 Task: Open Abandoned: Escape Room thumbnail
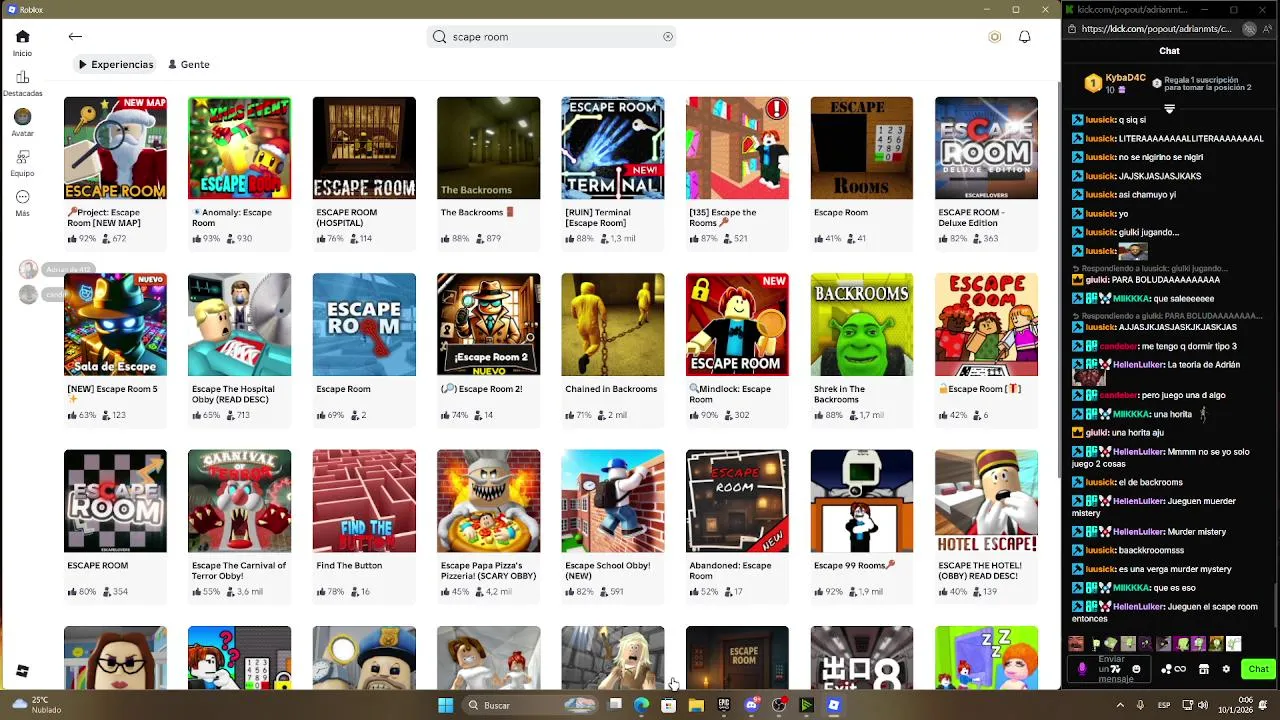click(x=737, y=501)
